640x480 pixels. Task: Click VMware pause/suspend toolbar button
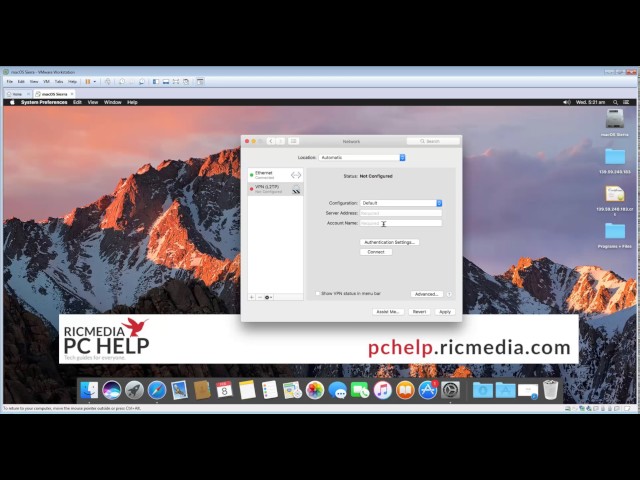87,82
